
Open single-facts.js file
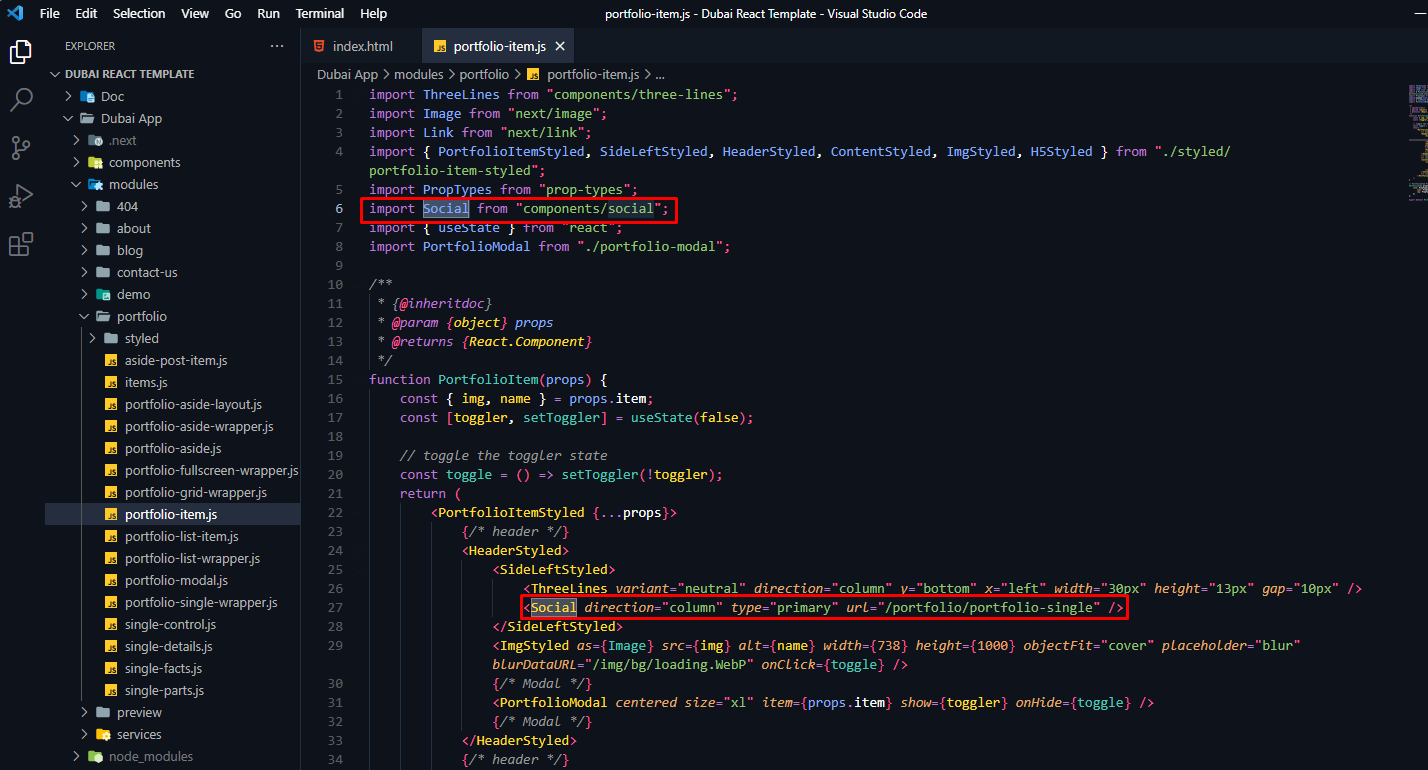coord(163,668)
